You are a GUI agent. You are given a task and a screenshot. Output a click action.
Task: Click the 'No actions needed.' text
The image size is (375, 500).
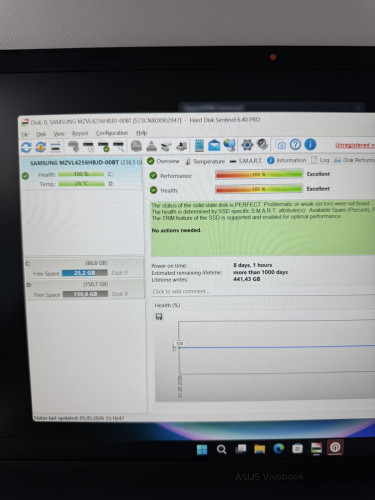(176, 230)
